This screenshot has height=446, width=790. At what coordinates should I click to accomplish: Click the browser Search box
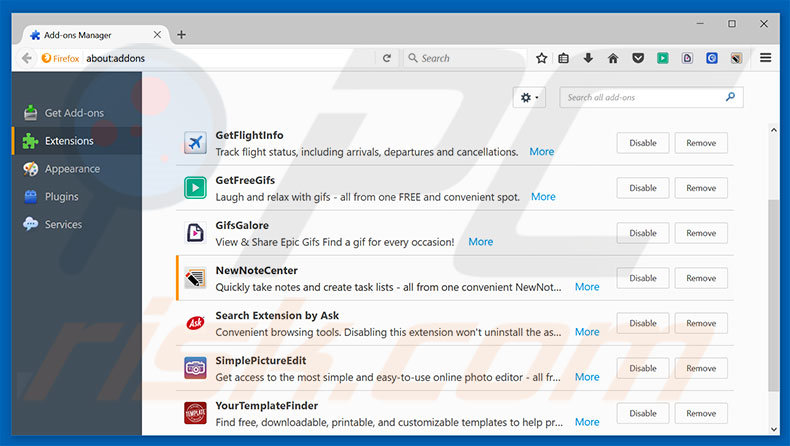pos(465,58)
